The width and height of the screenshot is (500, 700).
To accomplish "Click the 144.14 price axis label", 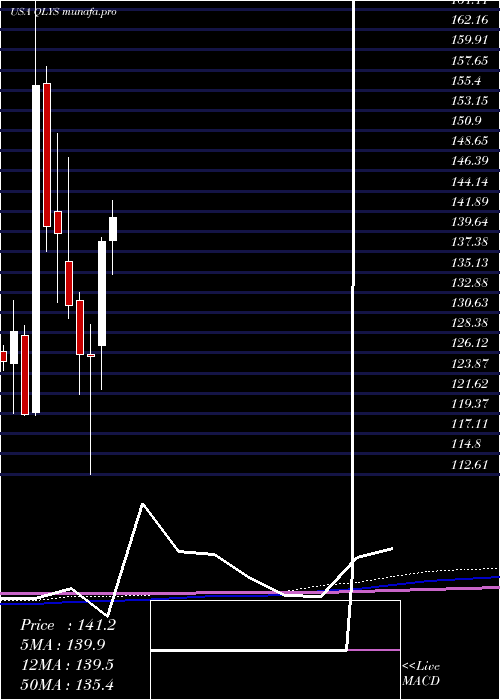I will 470,182.
